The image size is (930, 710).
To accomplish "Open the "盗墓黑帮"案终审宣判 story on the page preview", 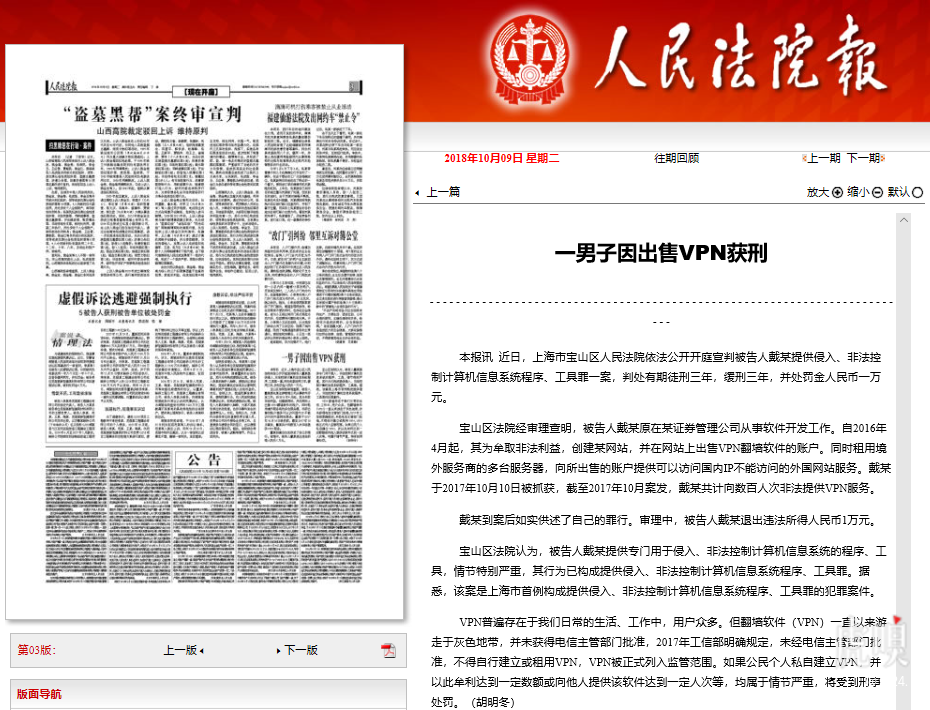I will pyautogui.click(x=152, y=113).
